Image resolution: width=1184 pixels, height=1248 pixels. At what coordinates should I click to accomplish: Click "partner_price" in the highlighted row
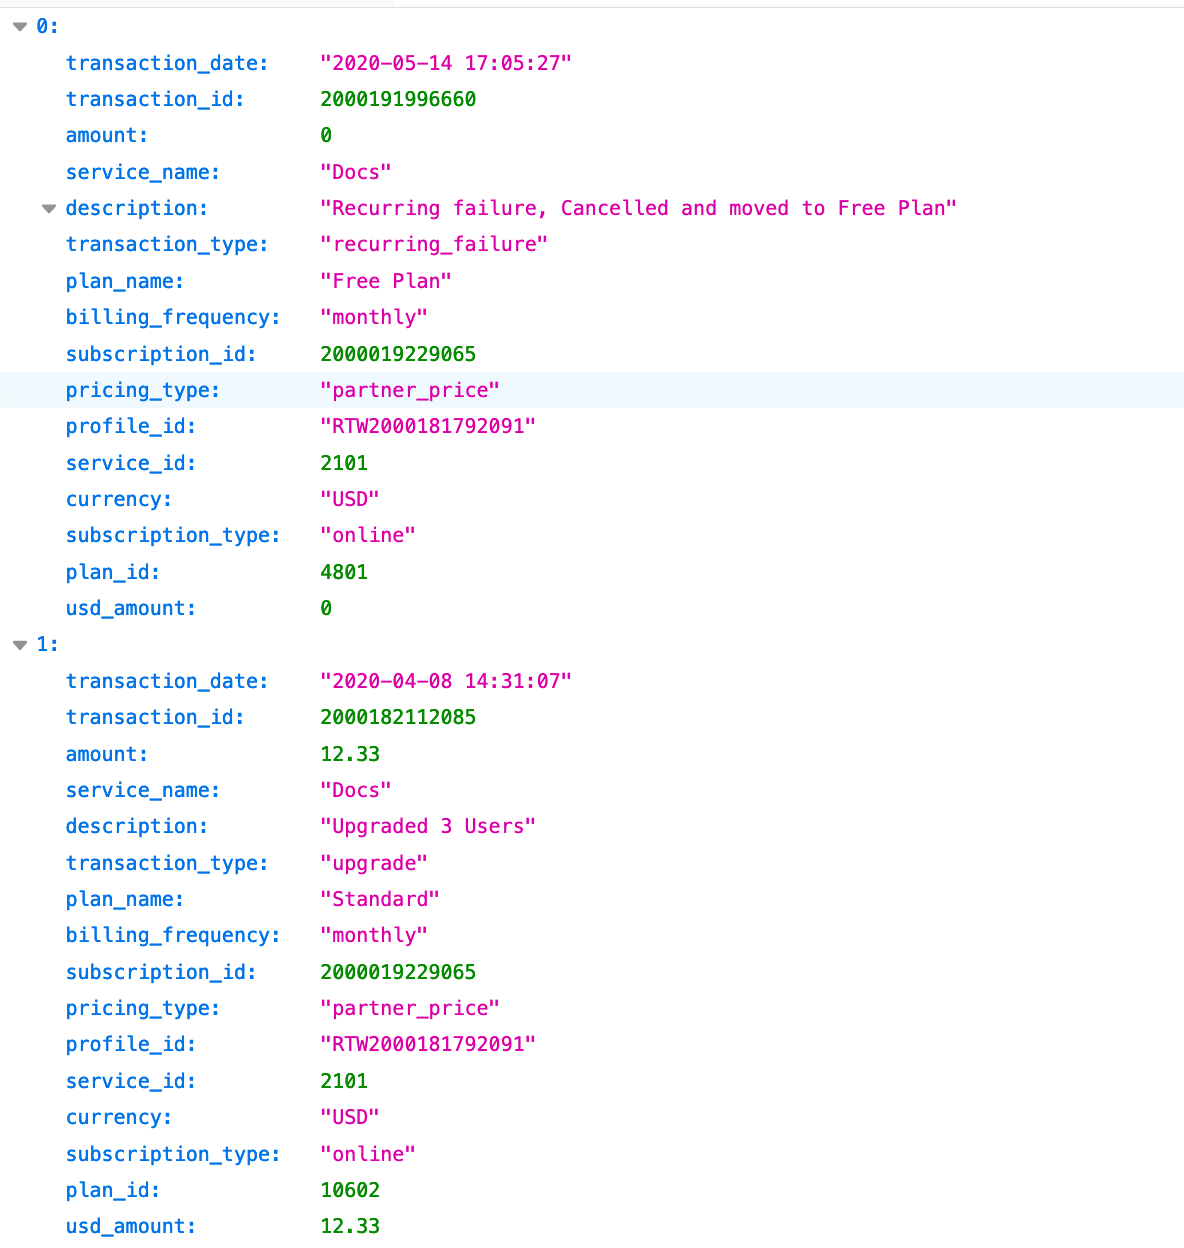[410, 390]
